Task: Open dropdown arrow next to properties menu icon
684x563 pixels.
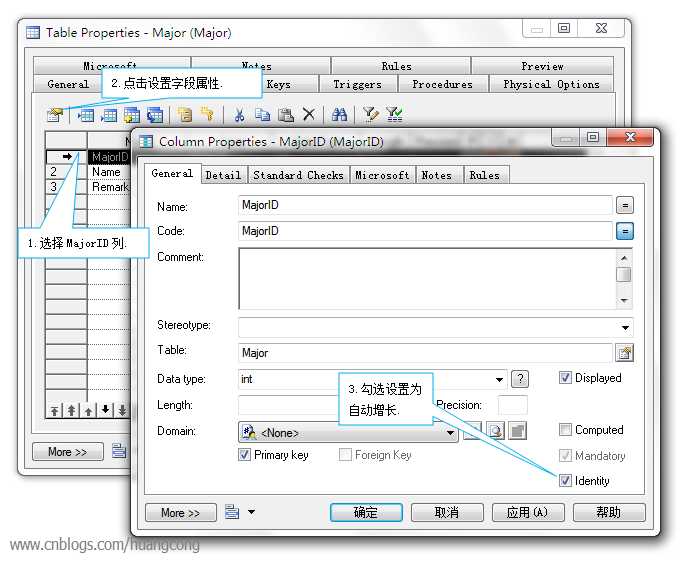Action: coord(251,512)
